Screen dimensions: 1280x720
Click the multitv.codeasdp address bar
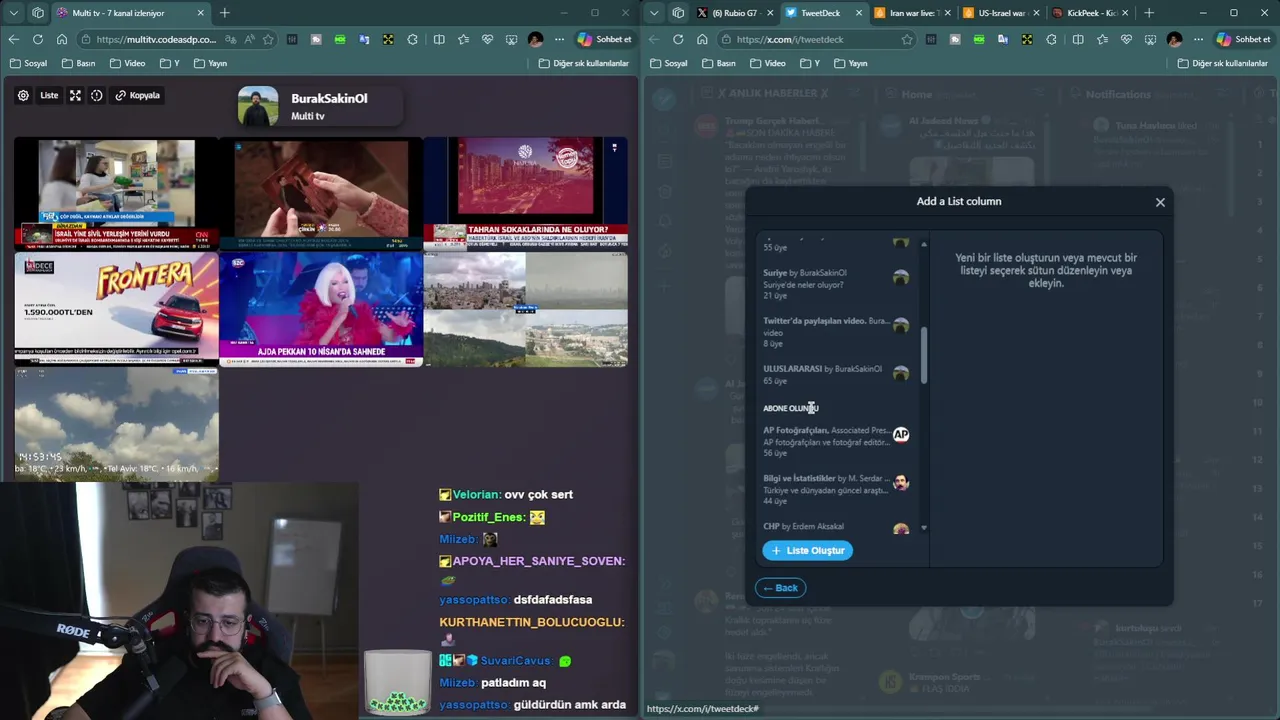pyautogui.click(x=156, y=39)
